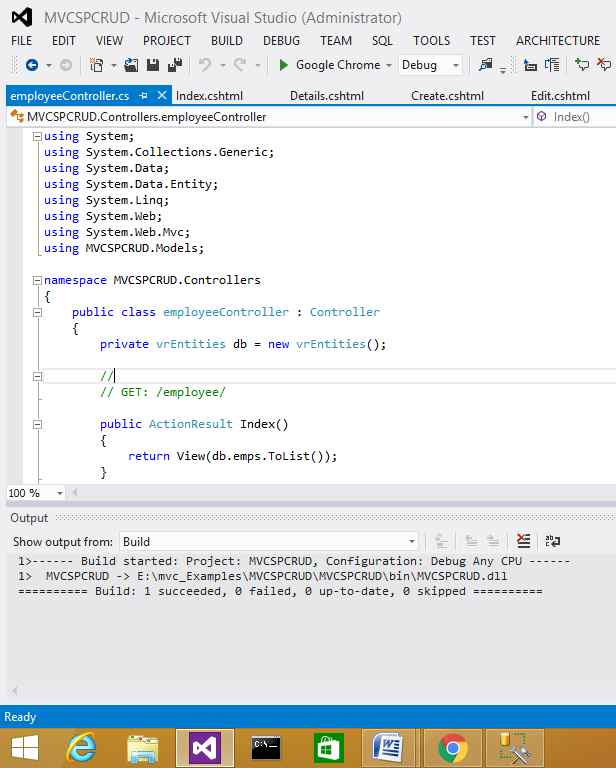This screenshot has height=768, width=616.
Task: Click the increase indent toolbar icon
Action: tap(552, 65)
